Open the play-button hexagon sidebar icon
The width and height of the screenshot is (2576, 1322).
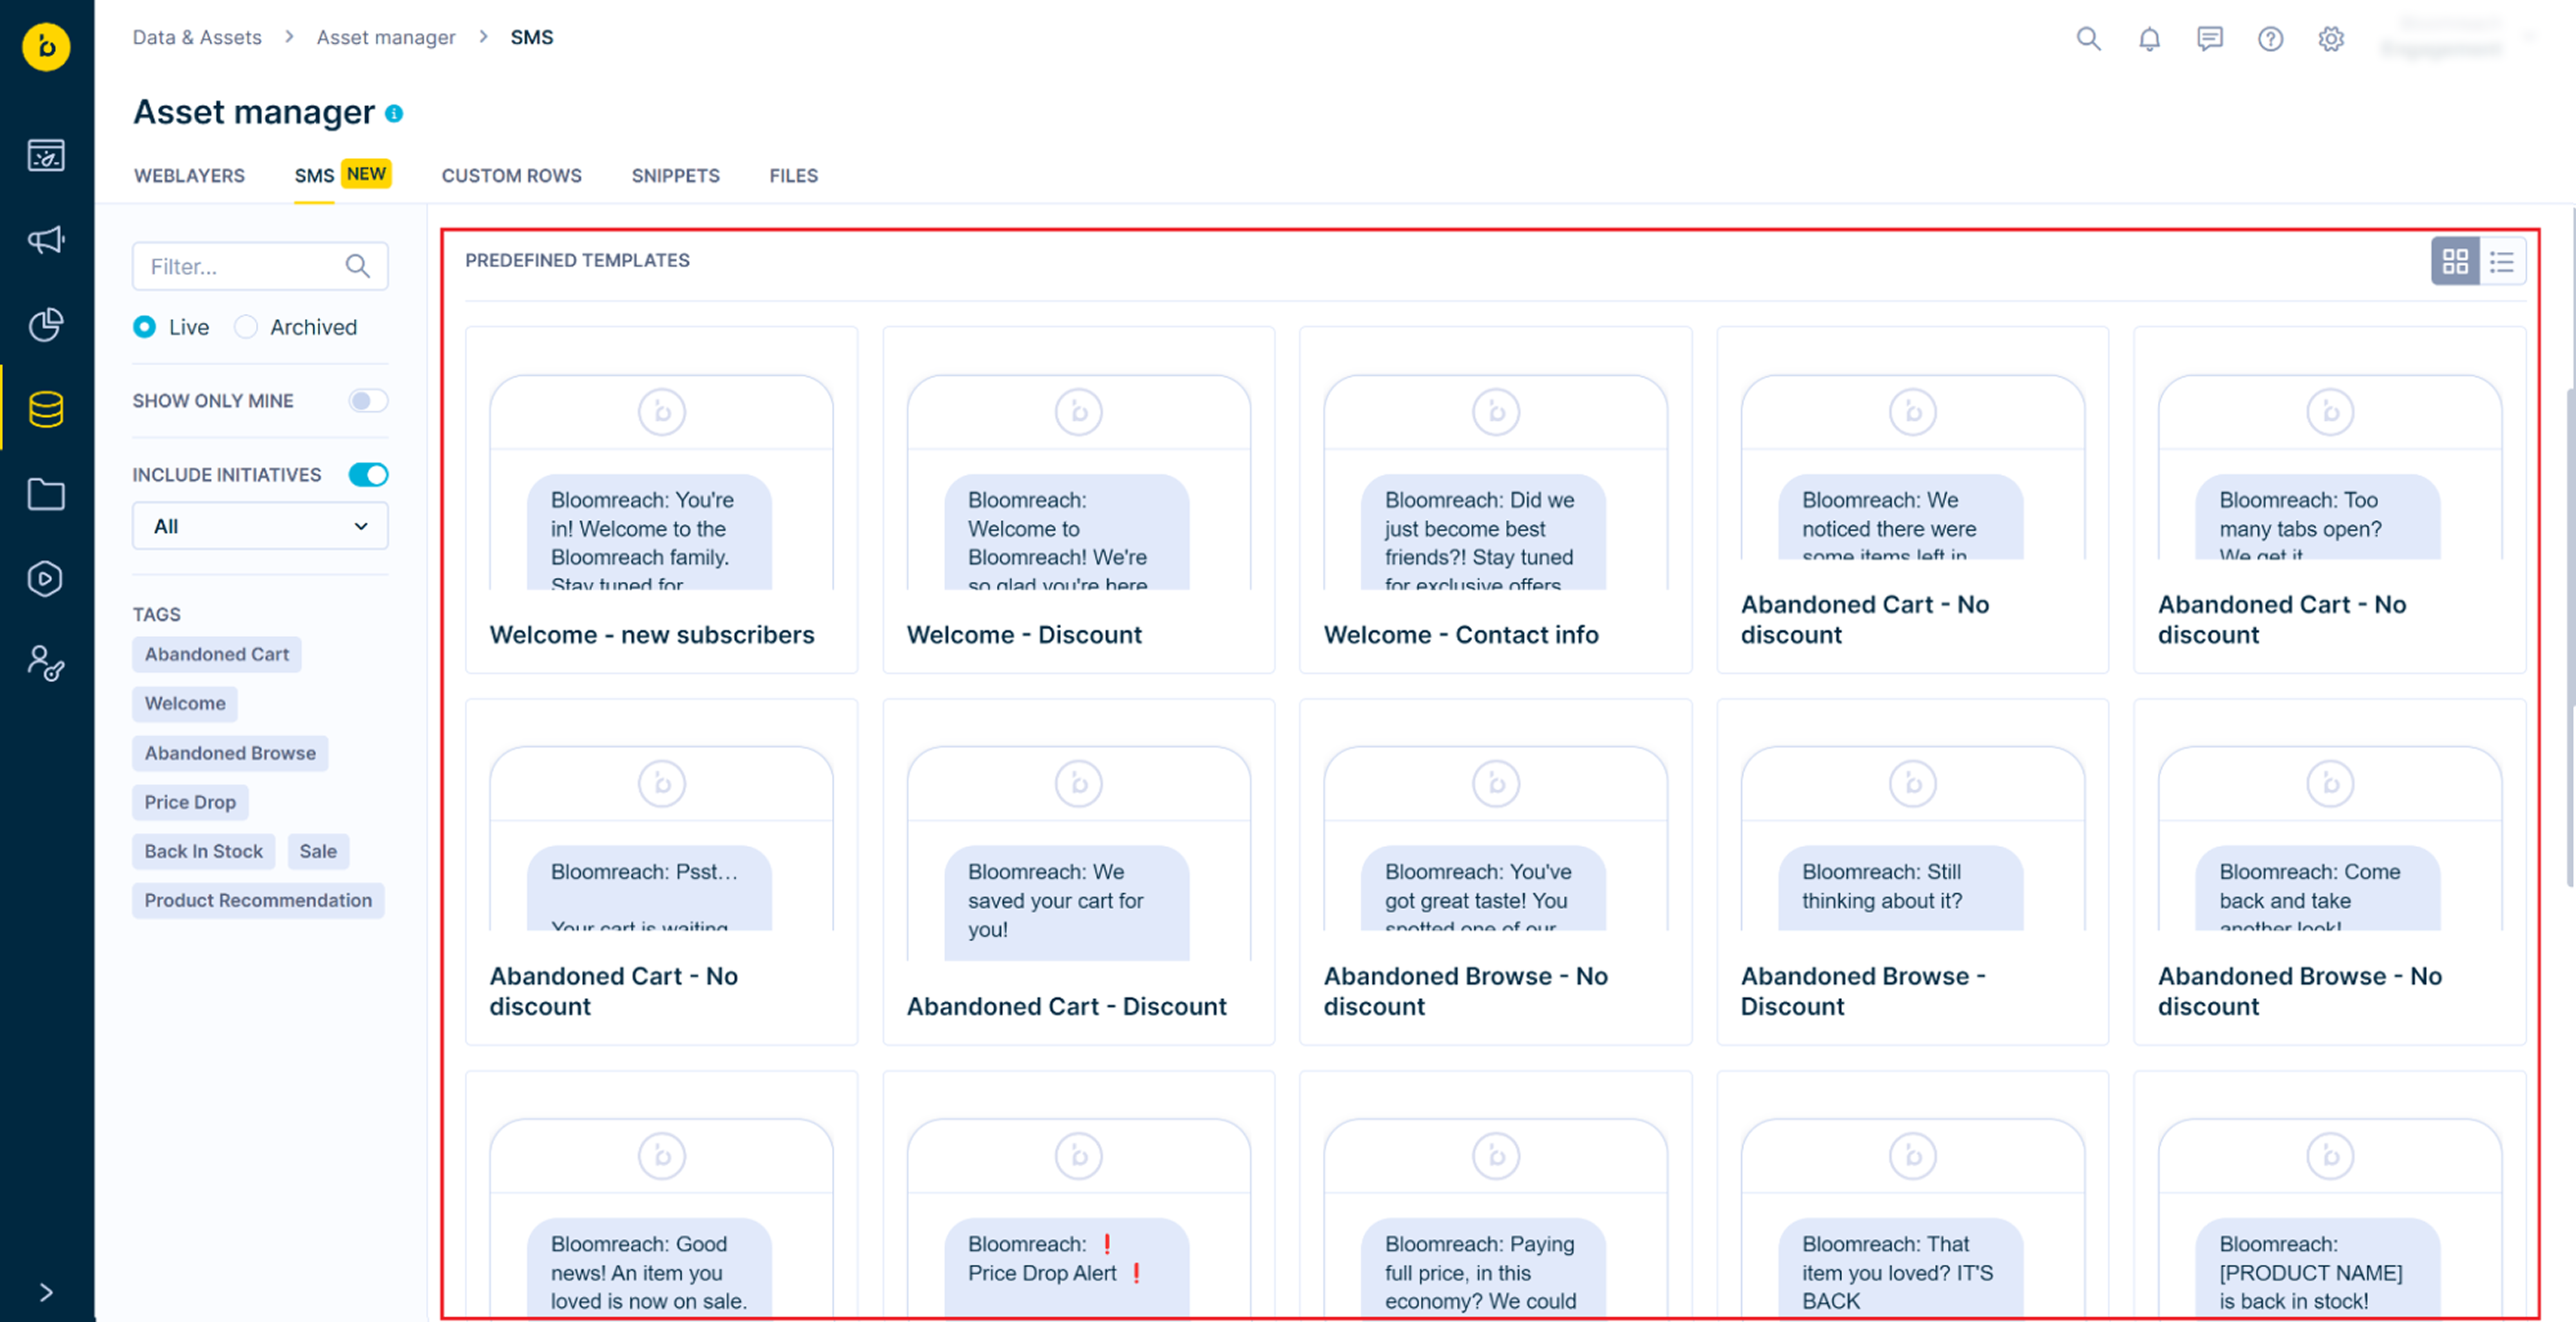pyautogui.click(x=46, y=579)
